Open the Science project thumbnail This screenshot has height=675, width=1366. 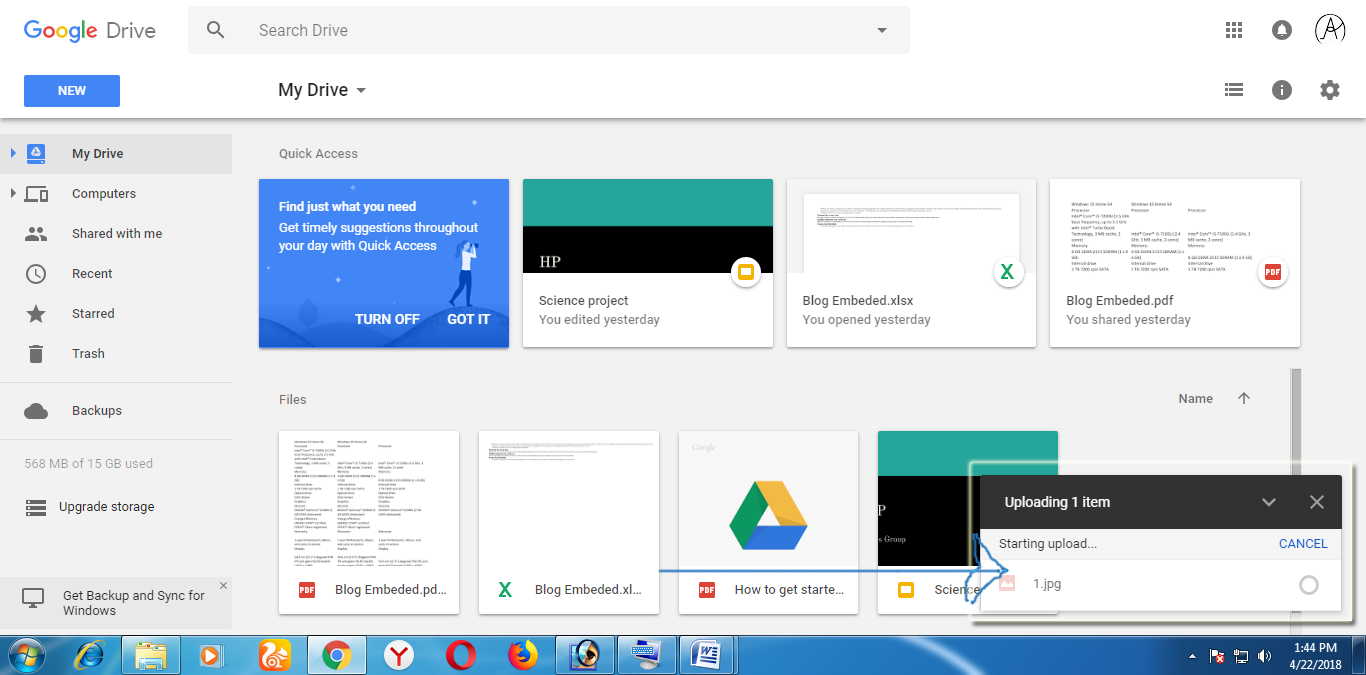tap(648, 225)
